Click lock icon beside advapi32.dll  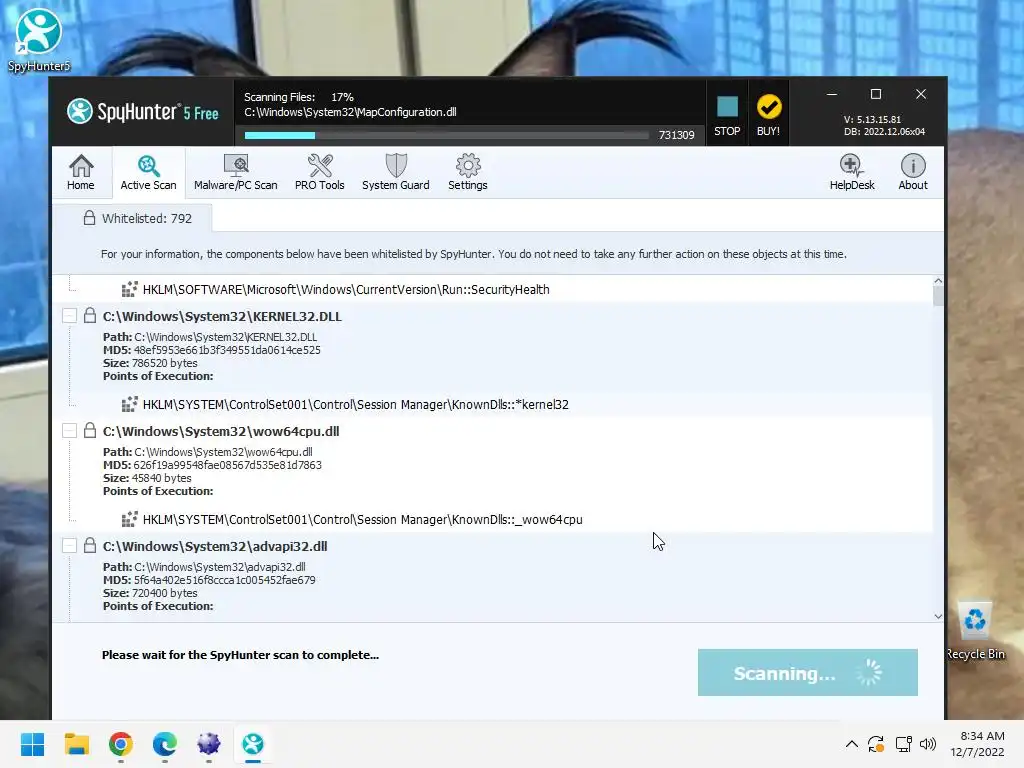coord(90,545)
